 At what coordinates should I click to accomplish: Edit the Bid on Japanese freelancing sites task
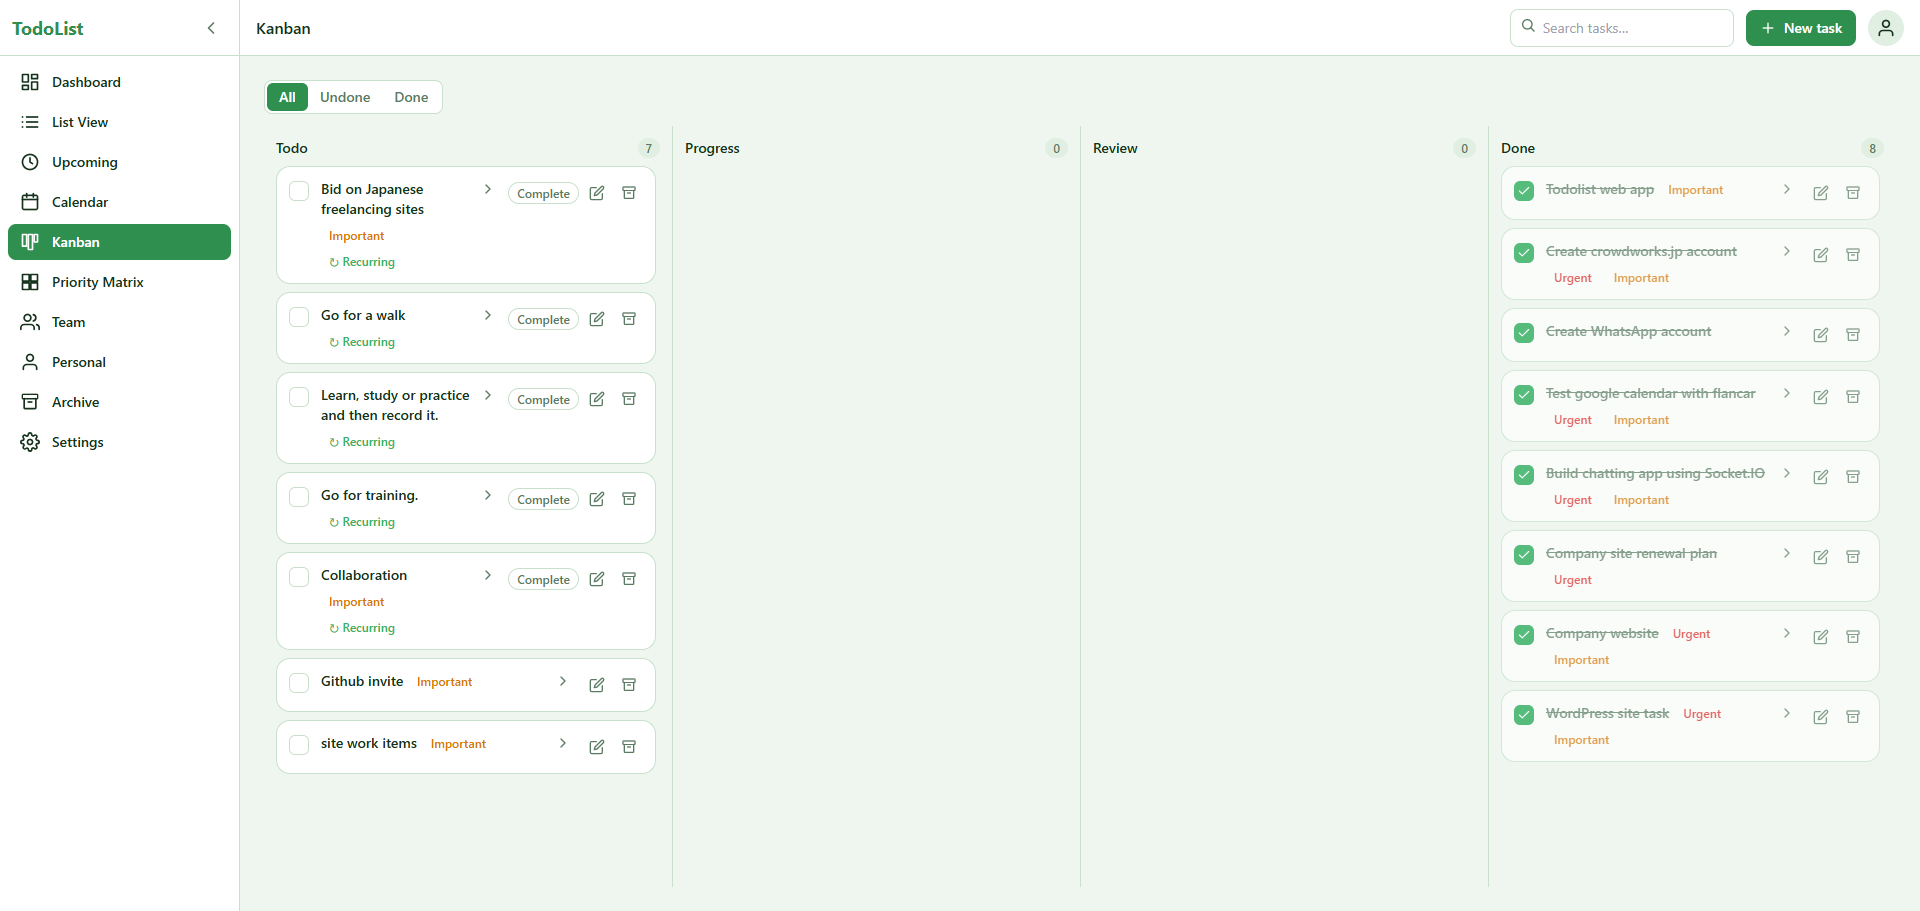[597, 193]
